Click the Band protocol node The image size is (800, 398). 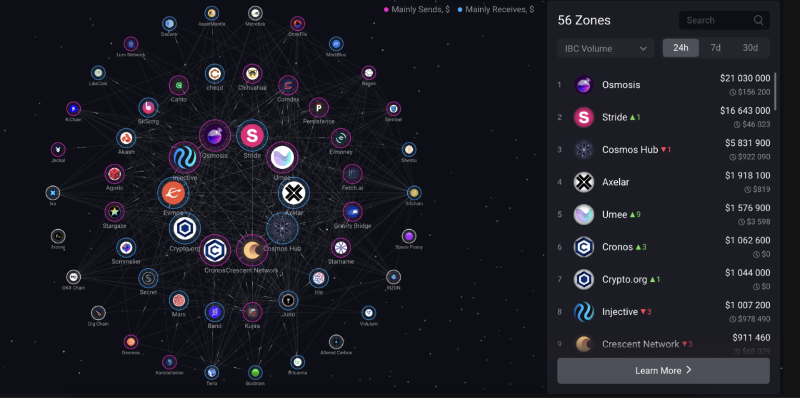pos(215,312)
